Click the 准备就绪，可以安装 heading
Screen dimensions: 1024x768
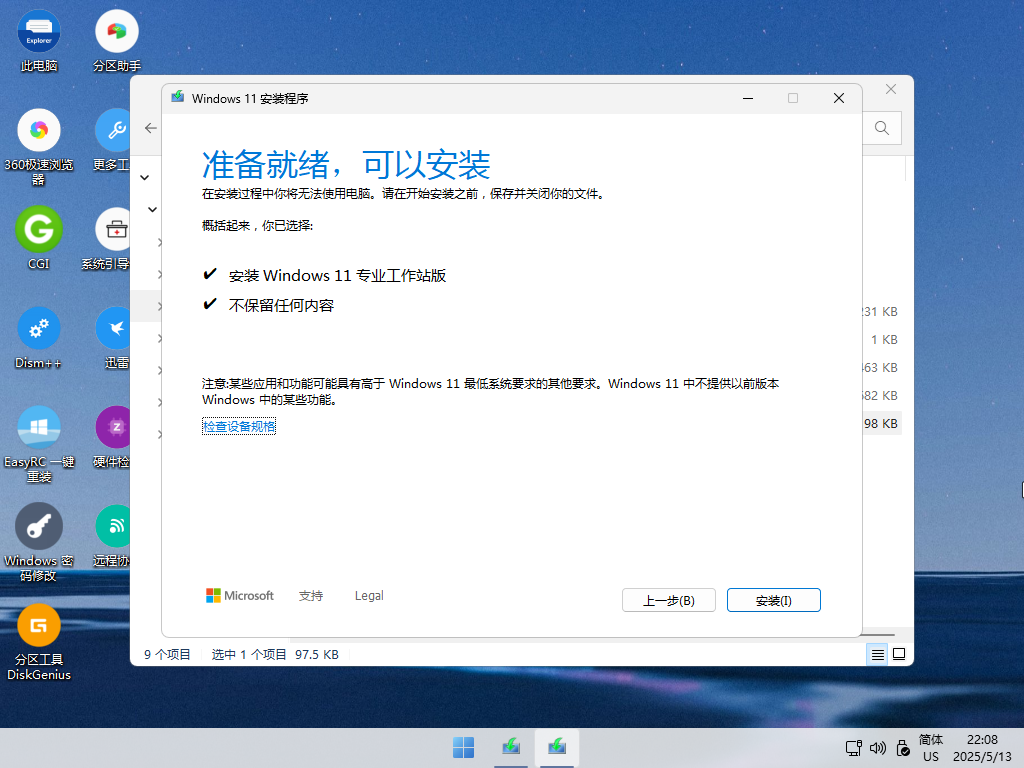coord(346,164)
